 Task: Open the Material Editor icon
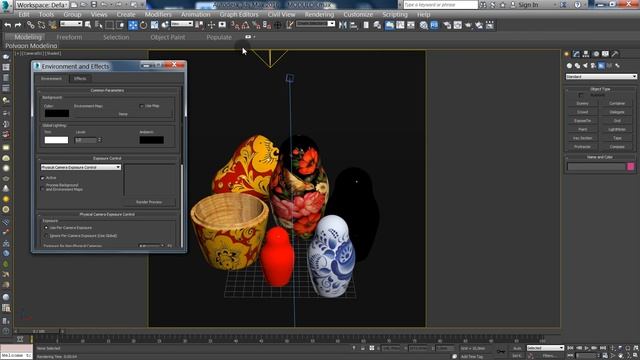click(x=424, y=25)
